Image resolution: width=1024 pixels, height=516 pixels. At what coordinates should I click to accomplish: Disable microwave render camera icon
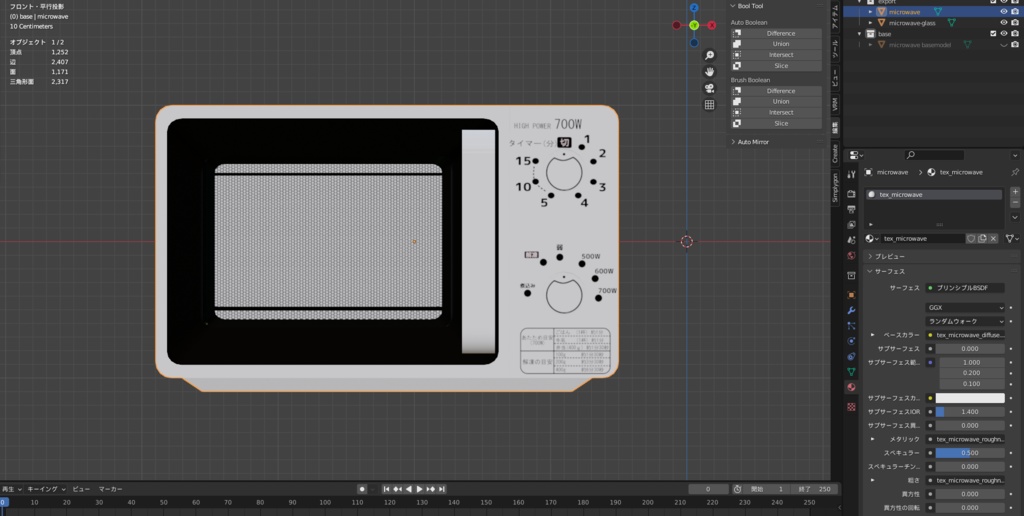1015,11
